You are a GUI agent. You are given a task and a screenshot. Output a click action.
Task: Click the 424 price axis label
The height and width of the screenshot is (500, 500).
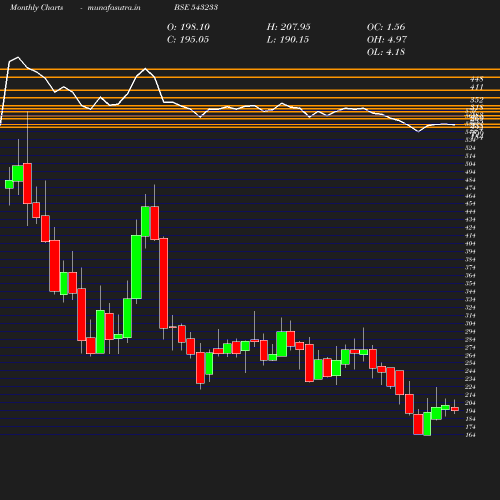coord(470,228)
